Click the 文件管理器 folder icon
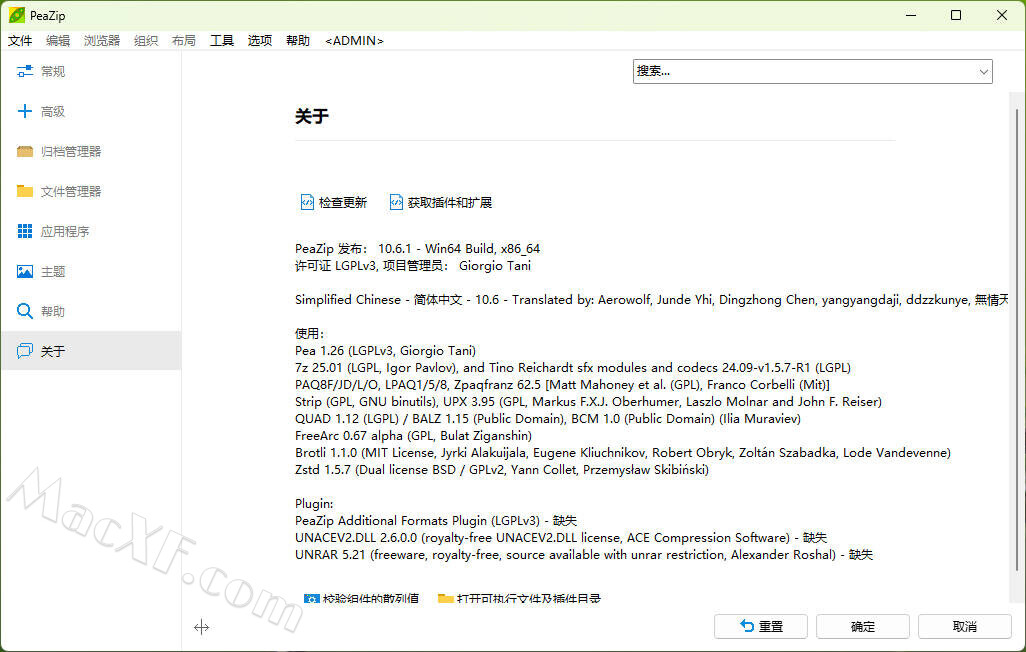 tap(25, 191)
